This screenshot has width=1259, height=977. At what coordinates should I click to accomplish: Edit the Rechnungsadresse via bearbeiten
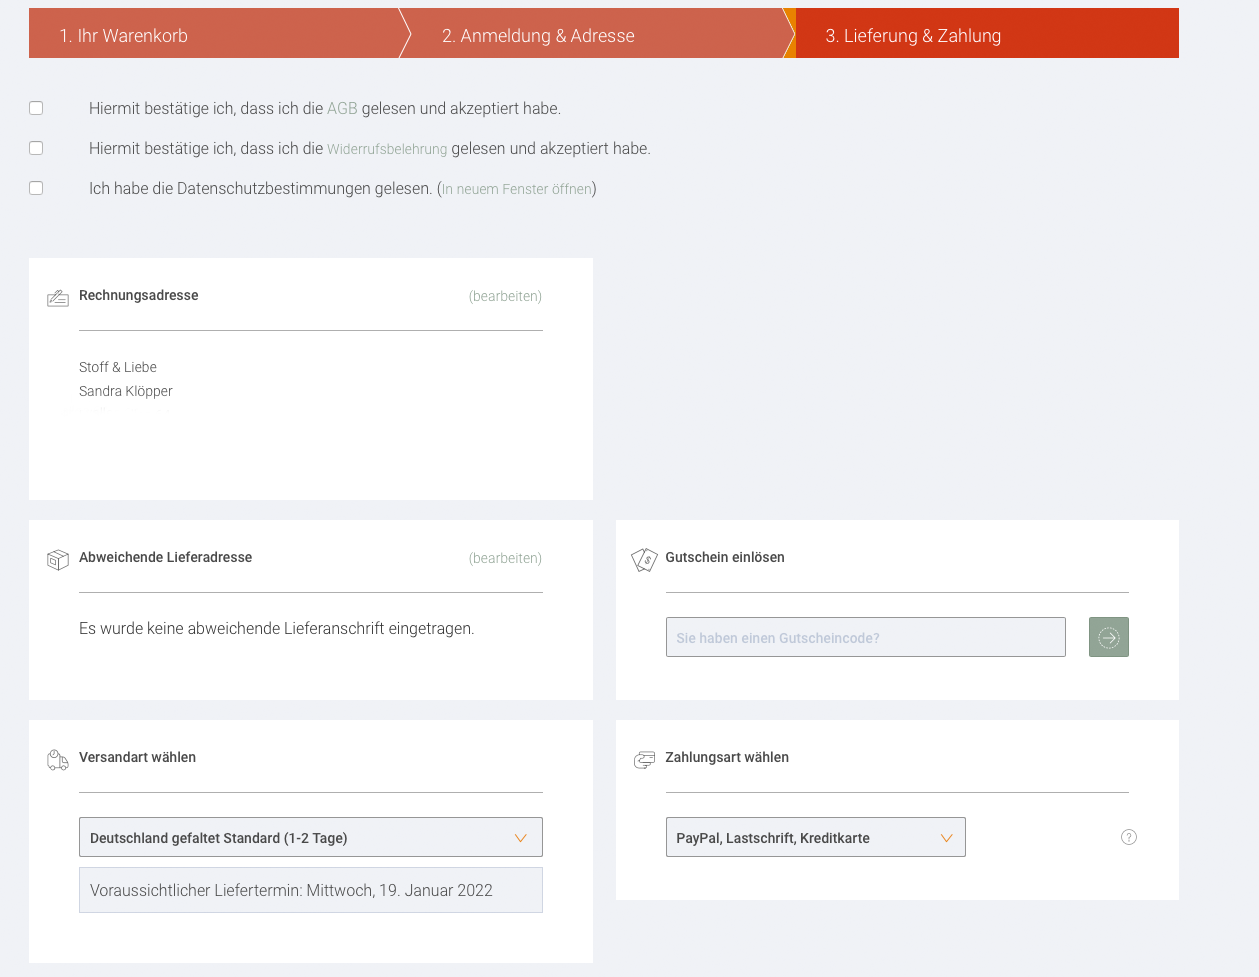[x=505, y=296]
